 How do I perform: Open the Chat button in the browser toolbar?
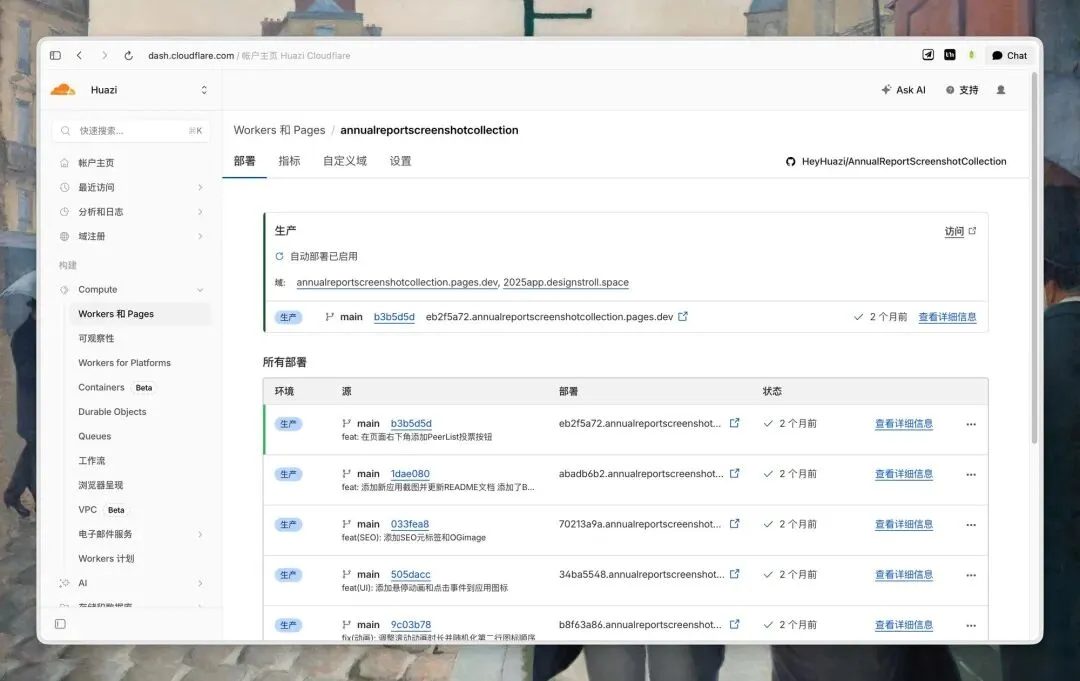(x=1009, y=55)
